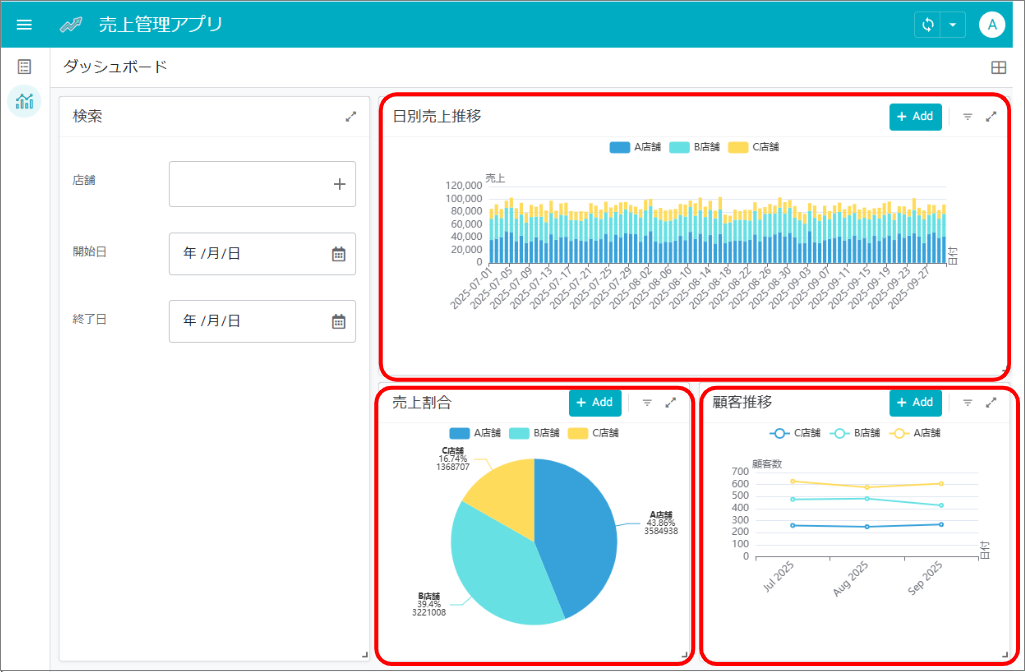Open calendar picker for 開始日
The height and width of the screenshot is (672, 1025).
click(x=338, y=254)
